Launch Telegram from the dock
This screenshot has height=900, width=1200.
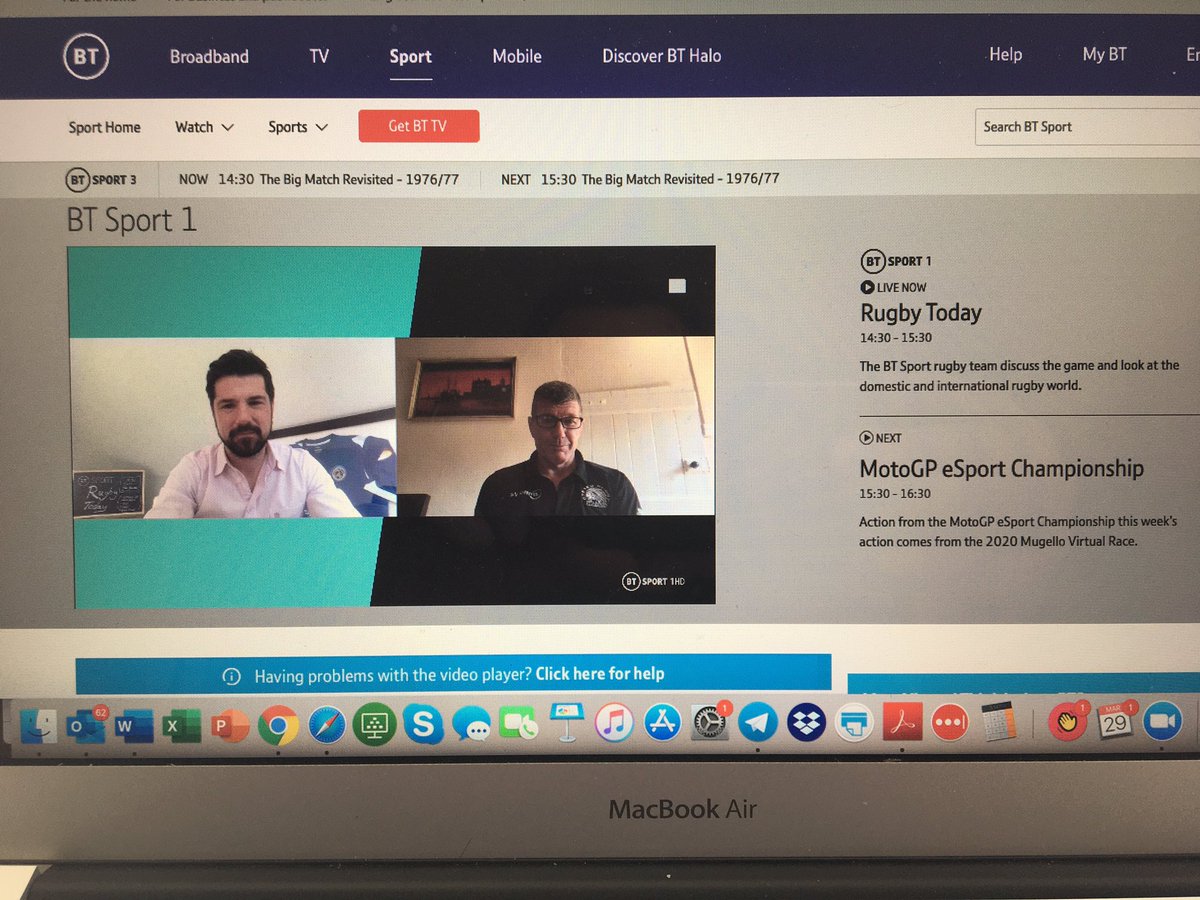point(757,723)
